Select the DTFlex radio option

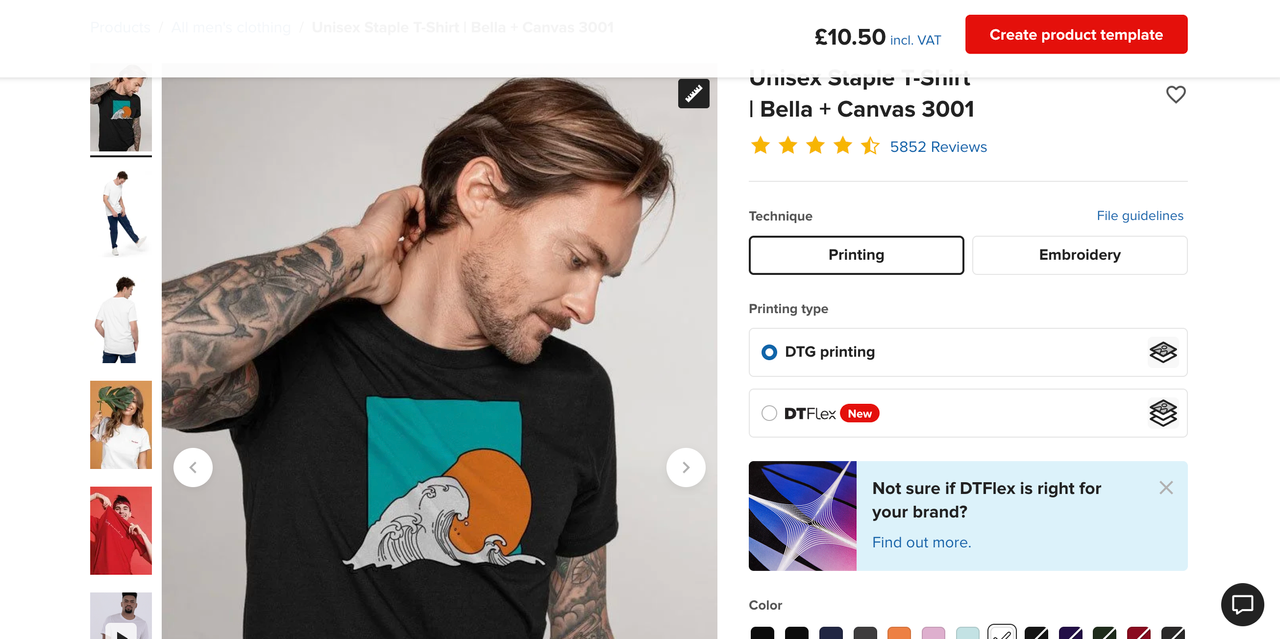769,413
